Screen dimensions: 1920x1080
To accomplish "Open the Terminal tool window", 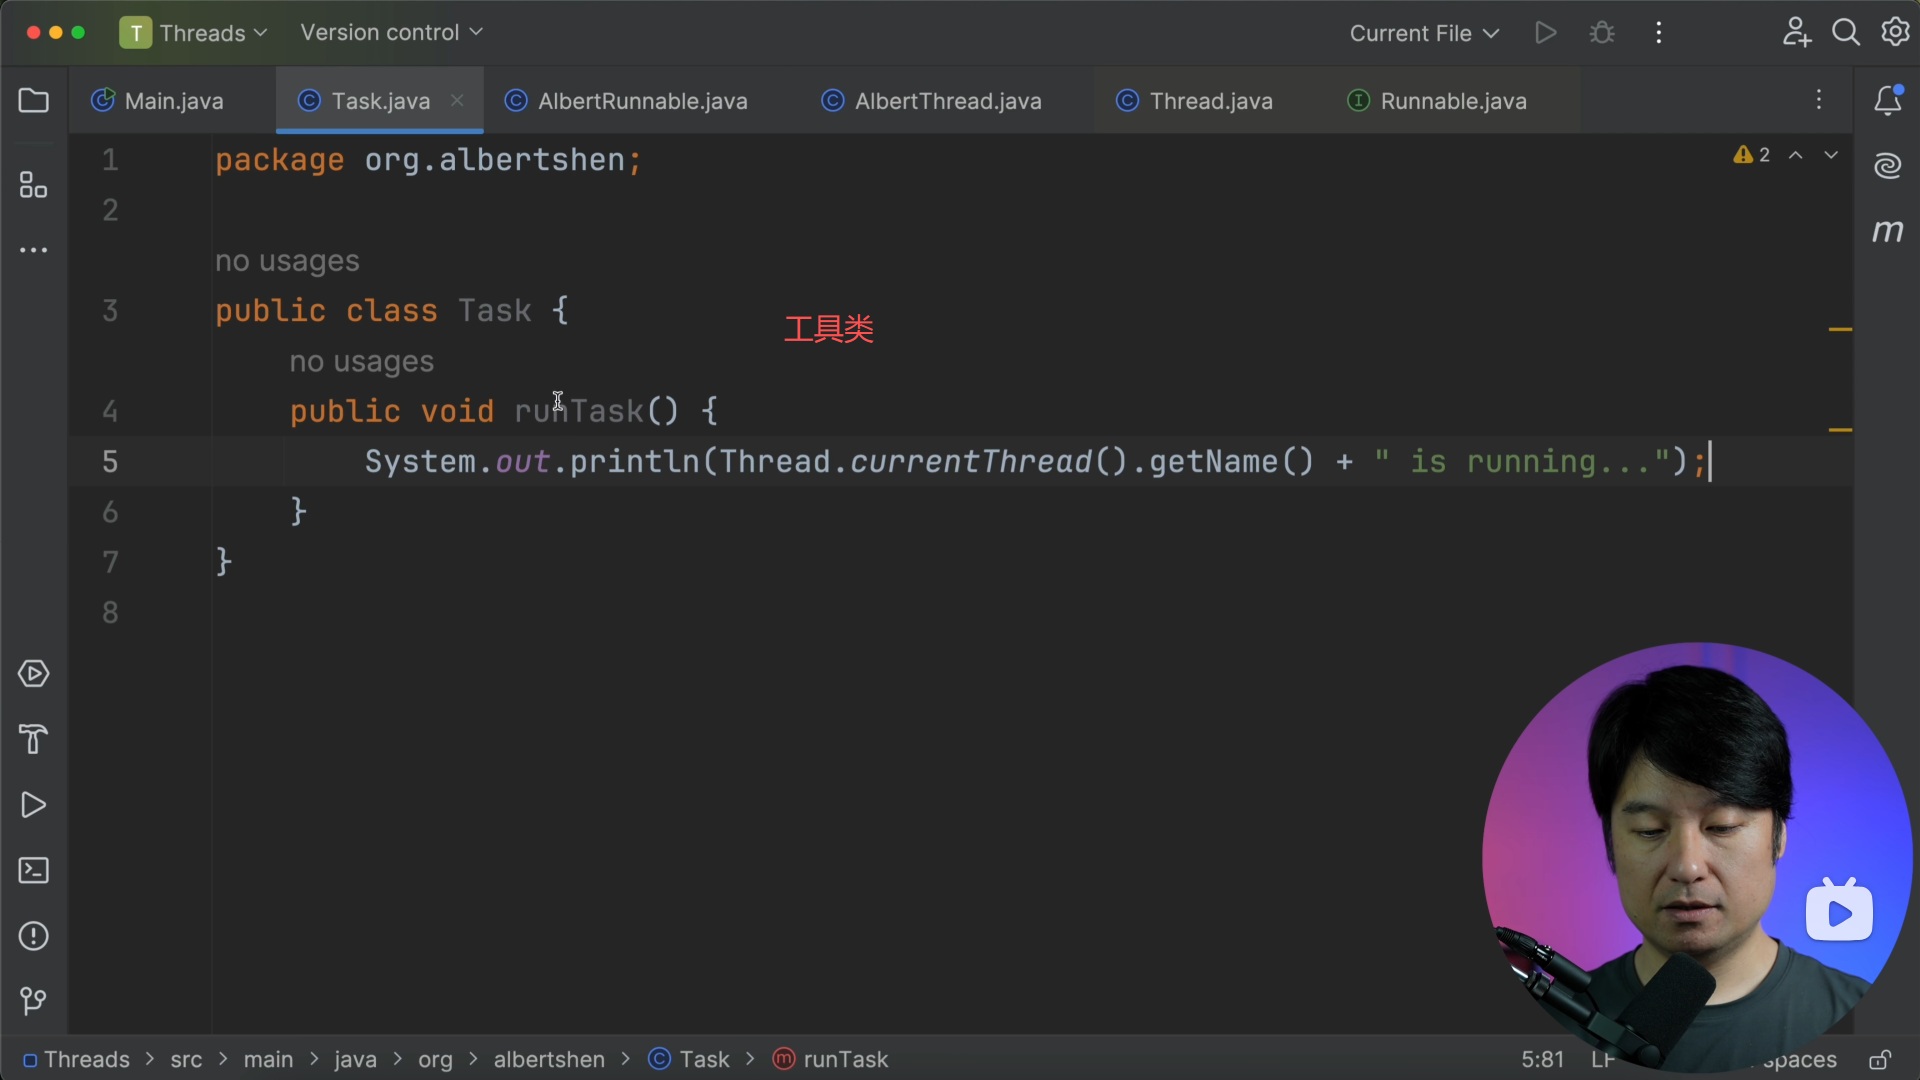I will coord(33,871).
